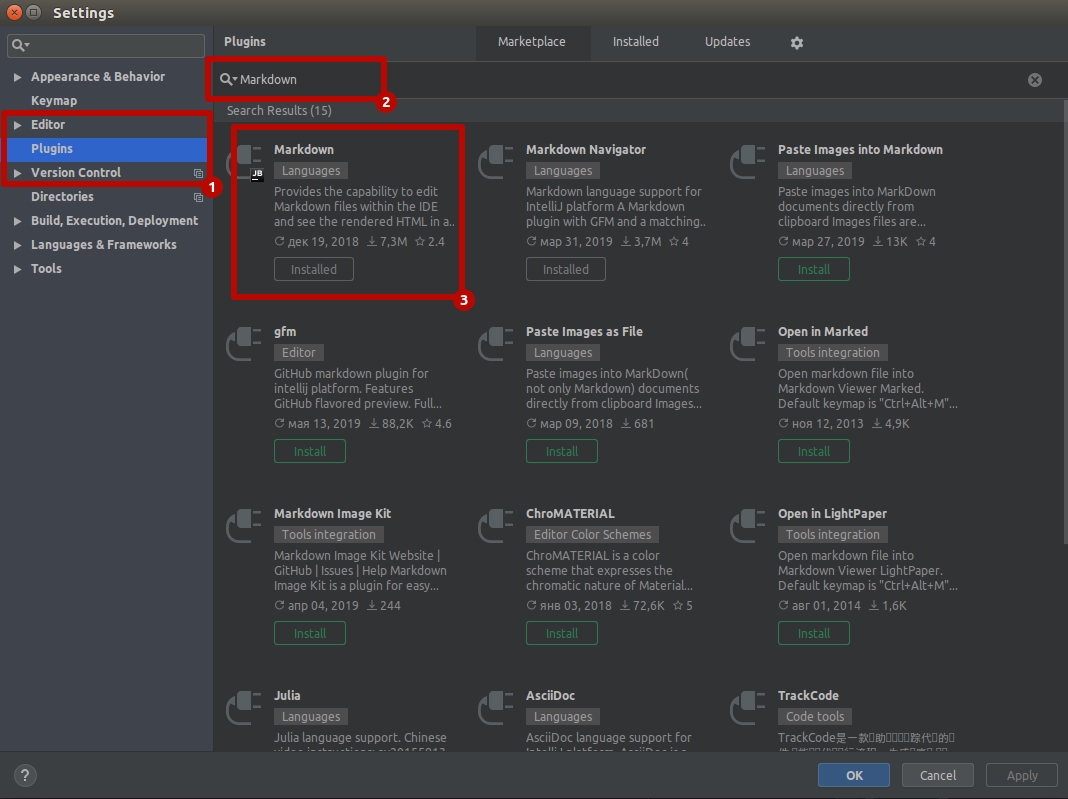Switch to the Updates tab
Image resolution: width=1068 pixels, height=799 pixels.
(727, 42)
